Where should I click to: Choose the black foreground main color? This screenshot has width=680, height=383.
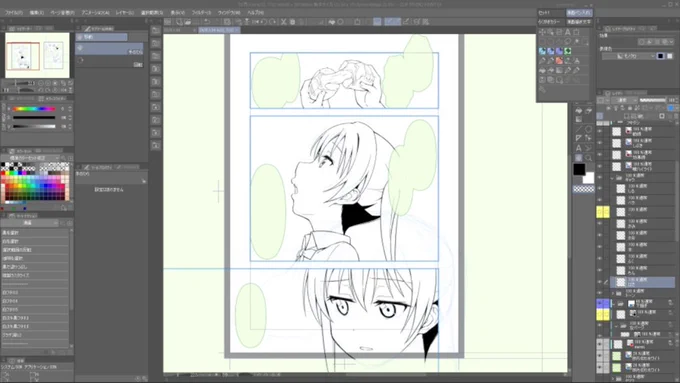(x=579, y=169)
